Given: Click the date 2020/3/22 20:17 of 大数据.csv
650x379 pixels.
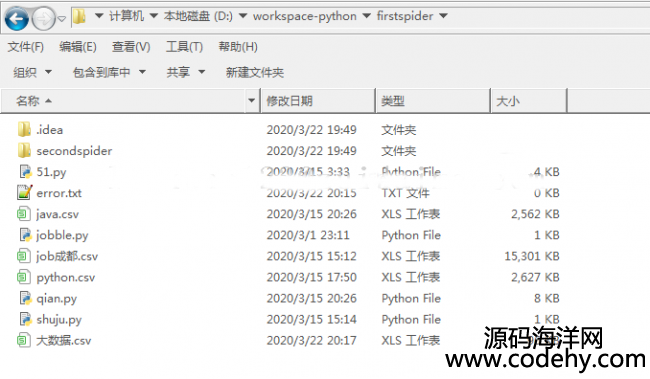Looking at the screenshot, I should [311, 340].
